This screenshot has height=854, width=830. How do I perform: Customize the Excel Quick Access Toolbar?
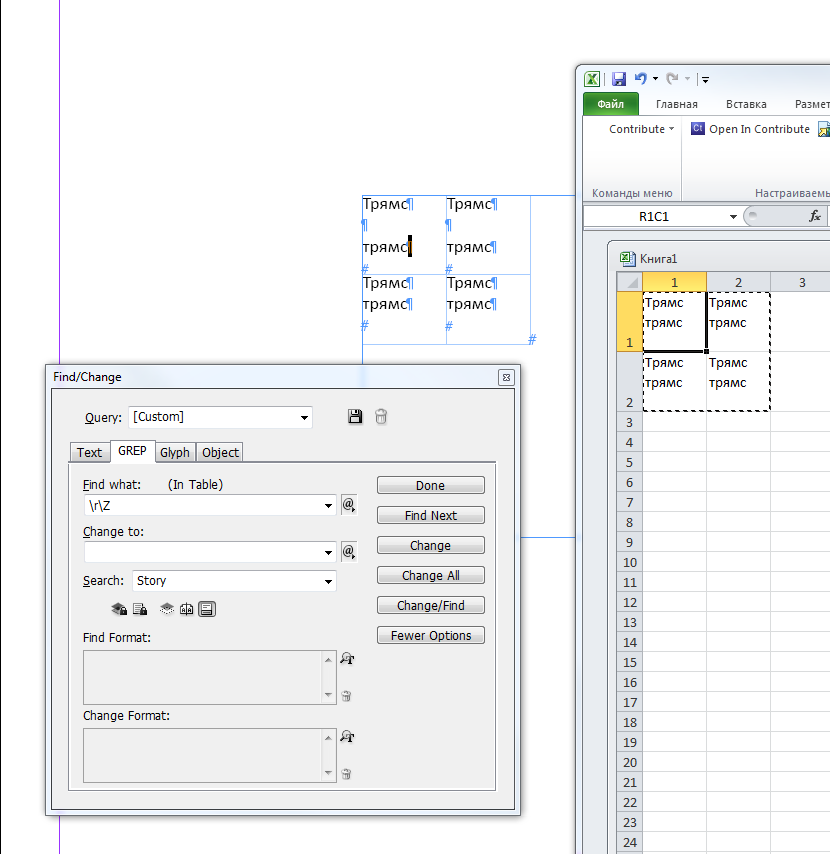(705, 80)
